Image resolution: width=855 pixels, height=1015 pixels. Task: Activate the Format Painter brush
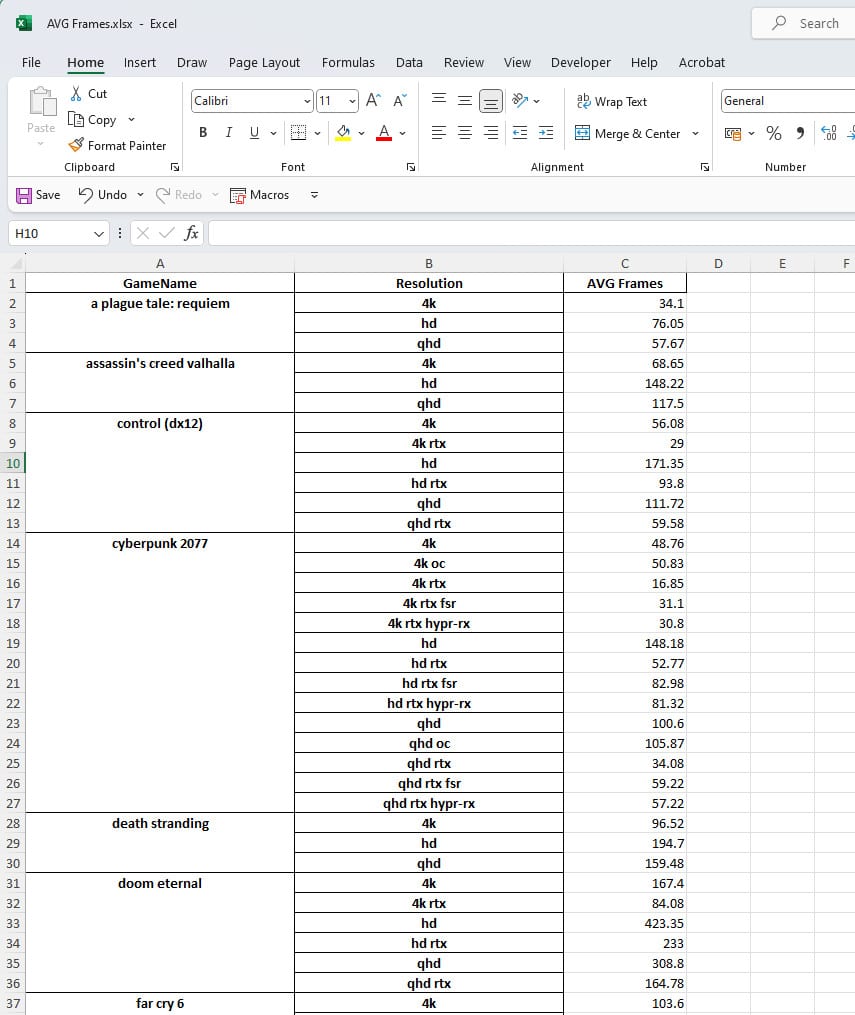(76, 145)
